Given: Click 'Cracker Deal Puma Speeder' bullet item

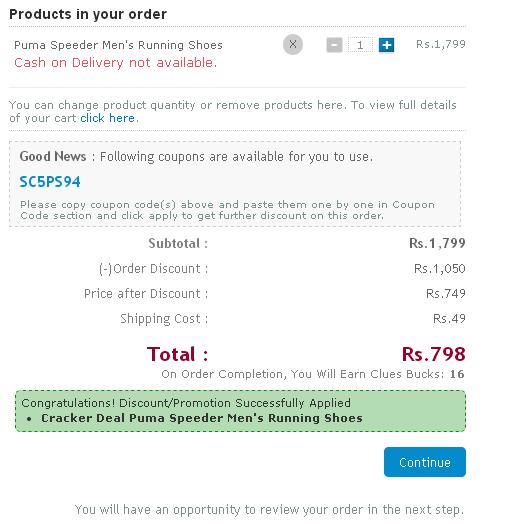Looking at the screenshot, I should click(x=202, y=418).
